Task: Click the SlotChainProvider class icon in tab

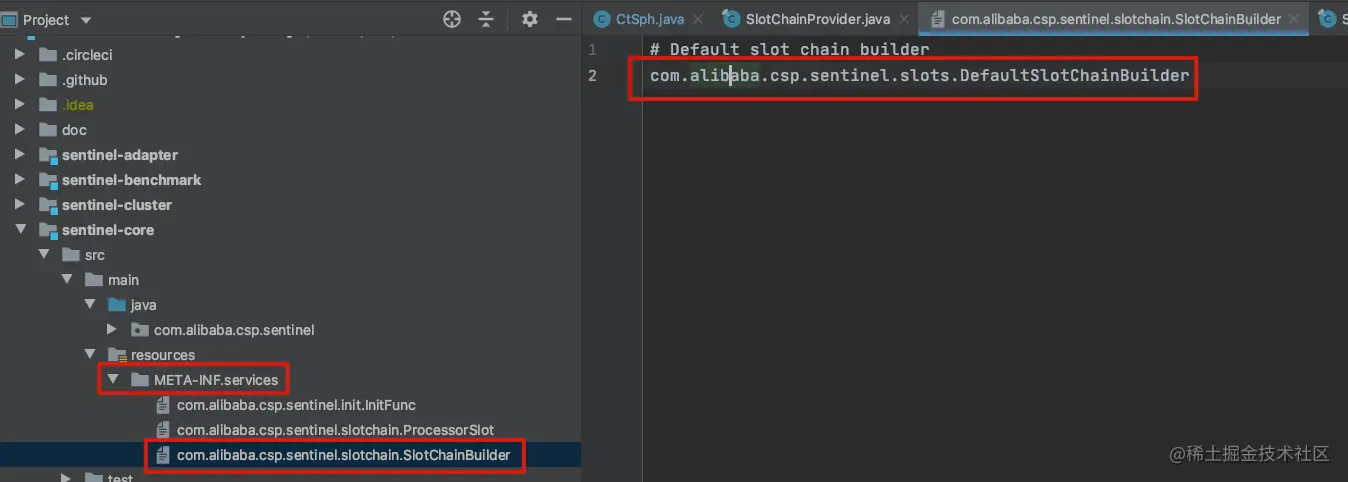Action: (731, 19)
